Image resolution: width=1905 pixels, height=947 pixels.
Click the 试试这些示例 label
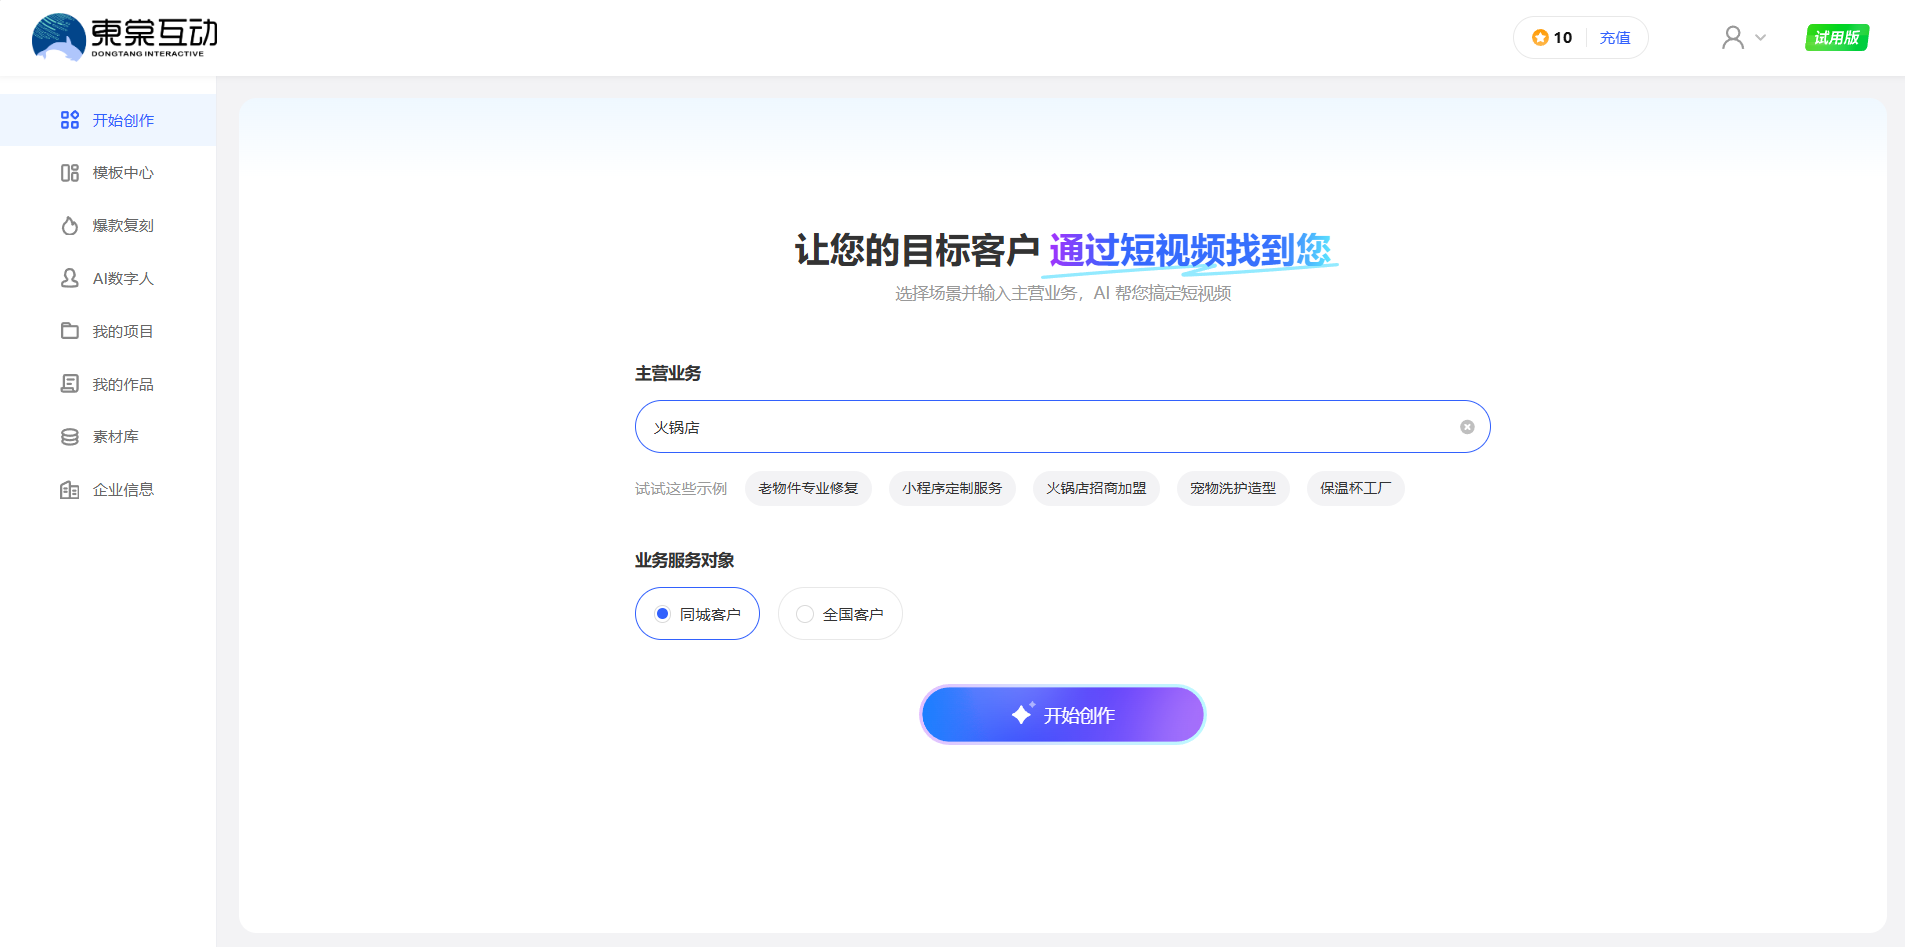pos(681,488)
